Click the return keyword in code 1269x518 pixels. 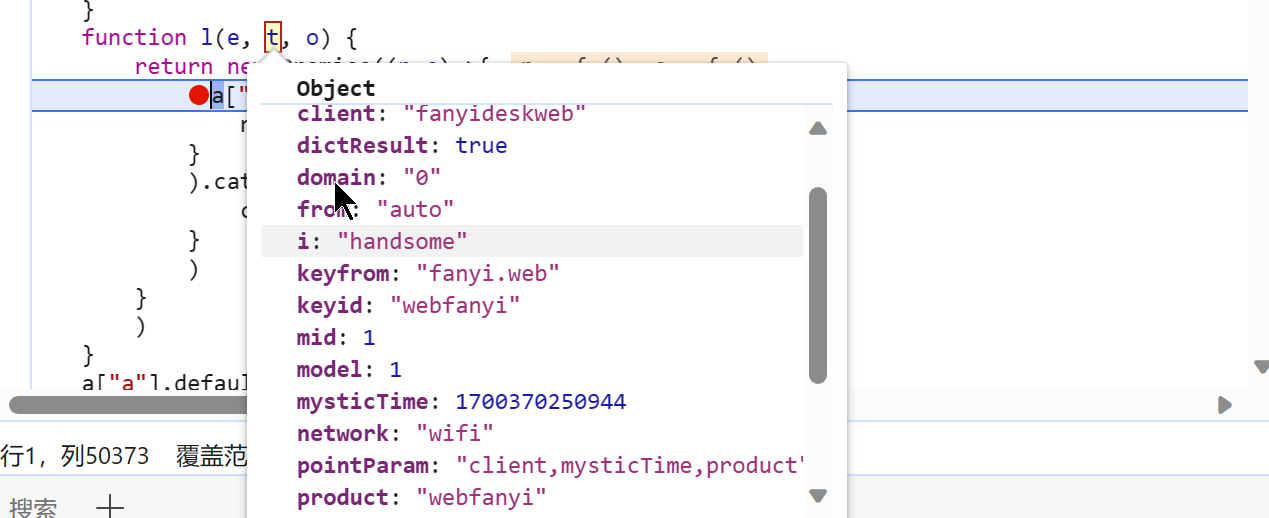click(x=173, y=67)
